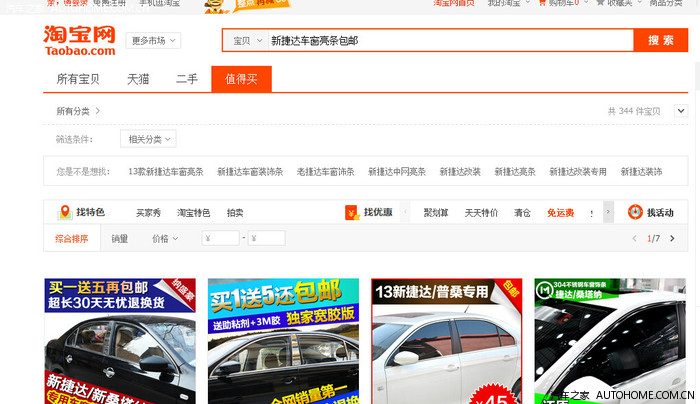Open the 更多市场 dropdown
700x404 pixels.
(x=155, y=41)
